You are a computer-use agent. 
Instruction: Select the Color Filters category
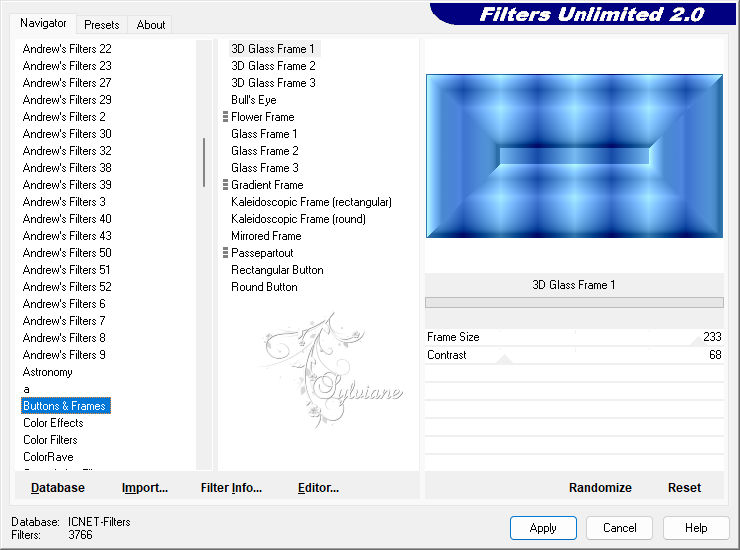(50, 440)
